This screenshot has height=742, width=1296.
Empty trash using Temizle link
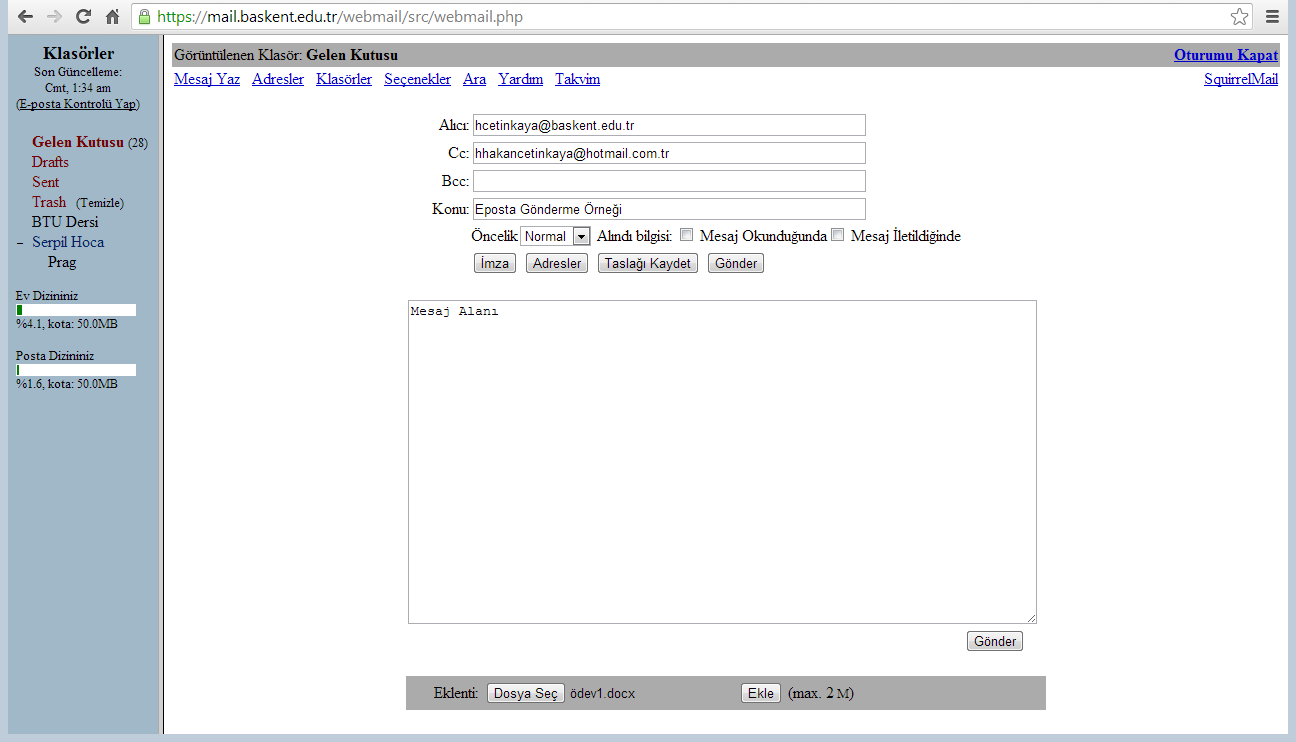(x=100, y=203)
